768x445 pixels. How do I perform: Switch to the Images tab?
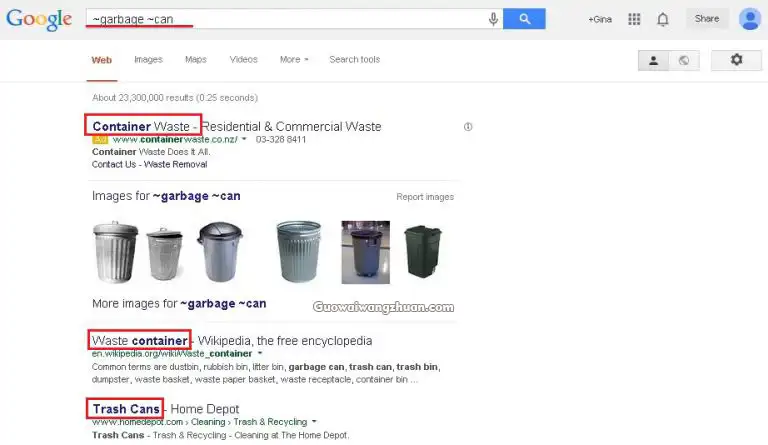148,59
